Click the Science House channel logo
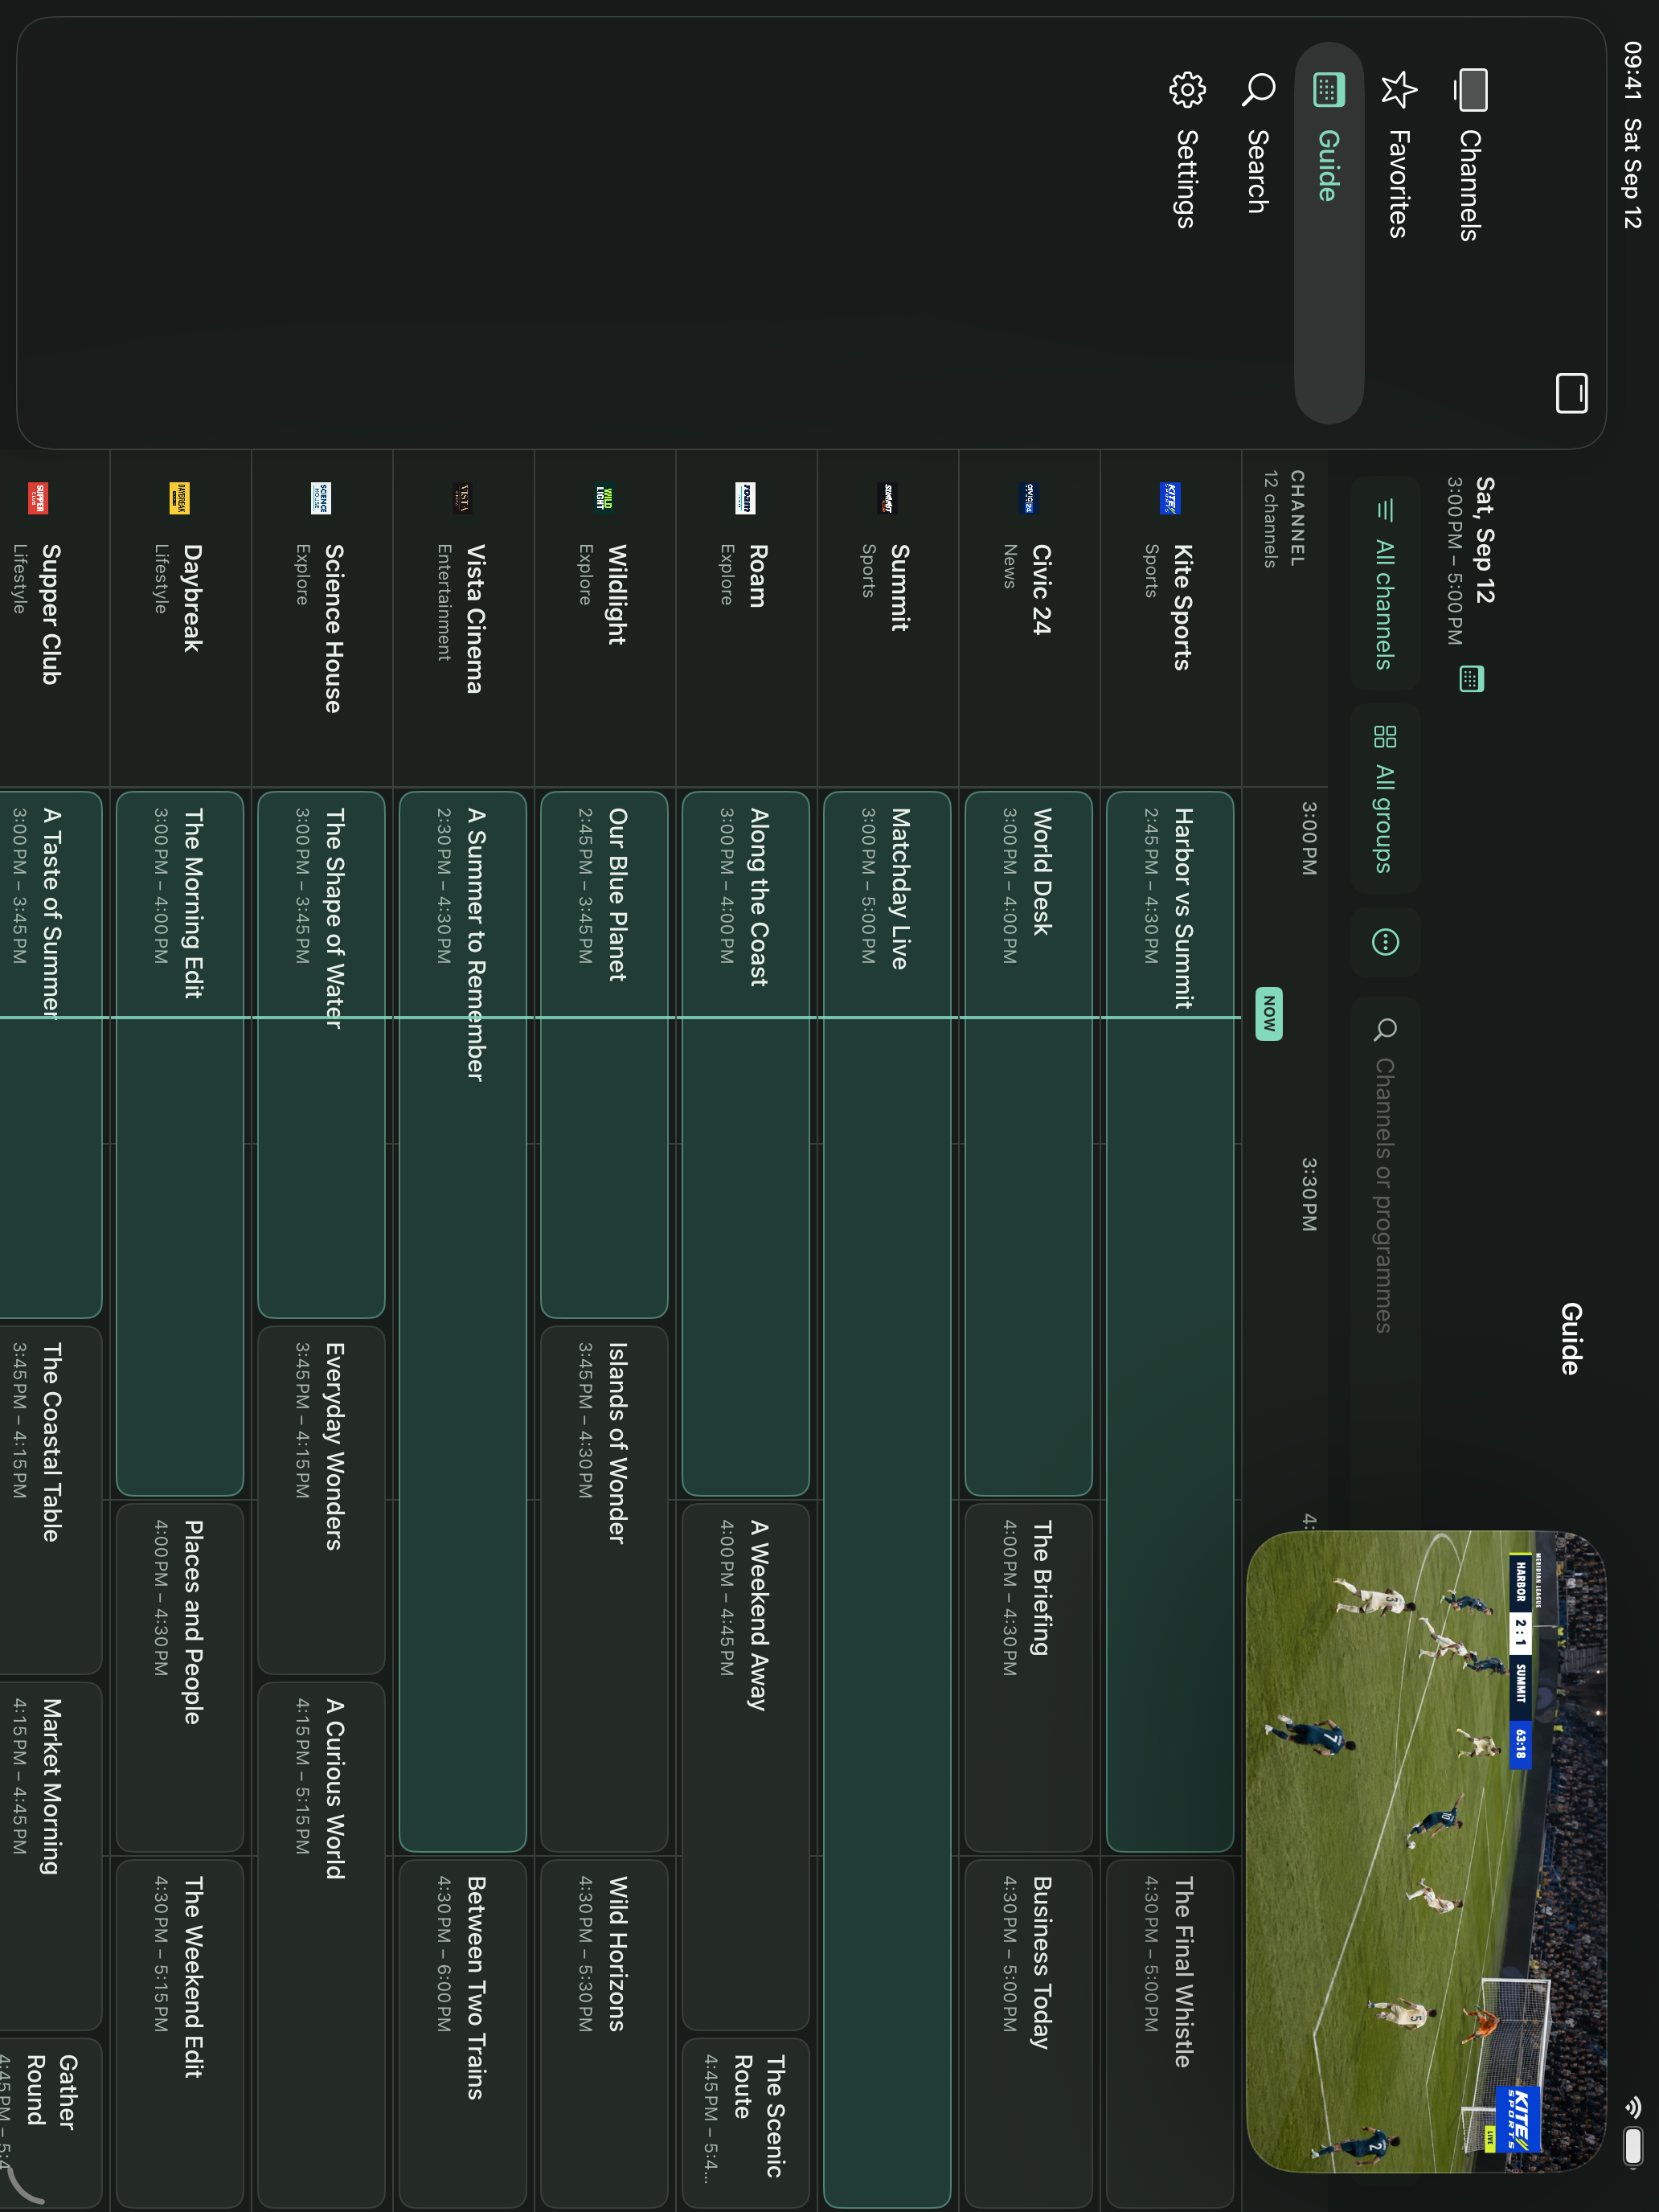 coord(320,498)
